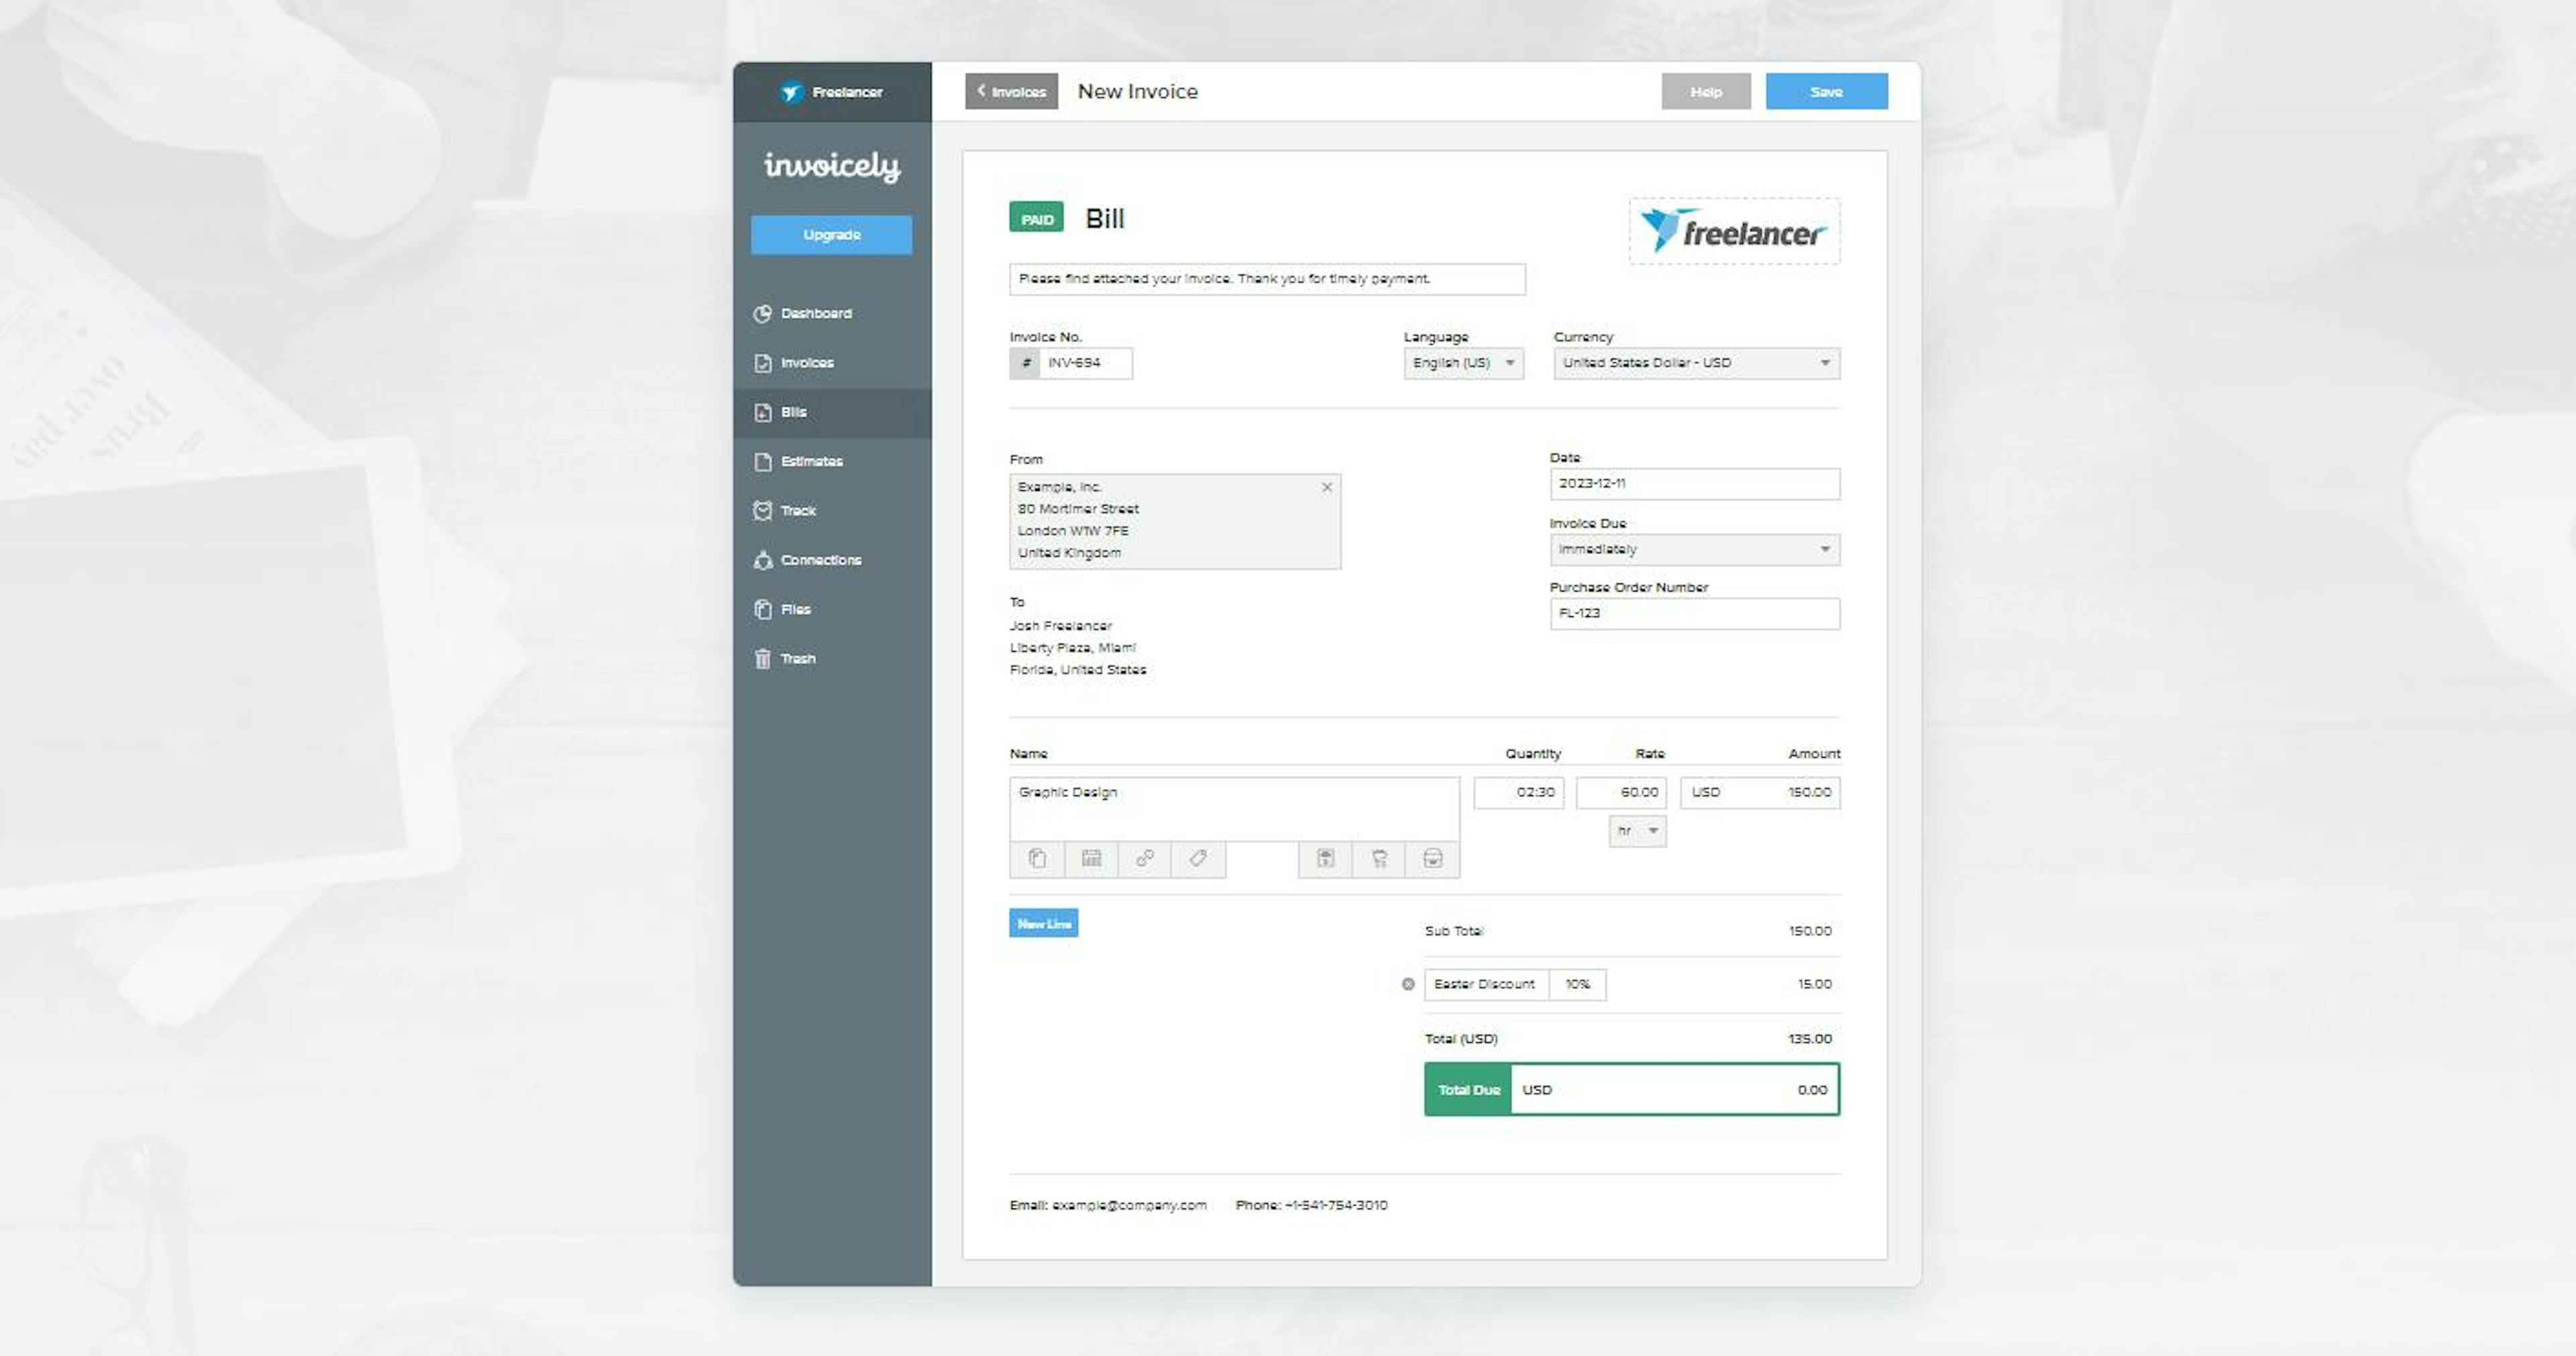Click the link chain icon under line item
The height and width of the screenshot is (1356, 2576).
click(1145, 859)
